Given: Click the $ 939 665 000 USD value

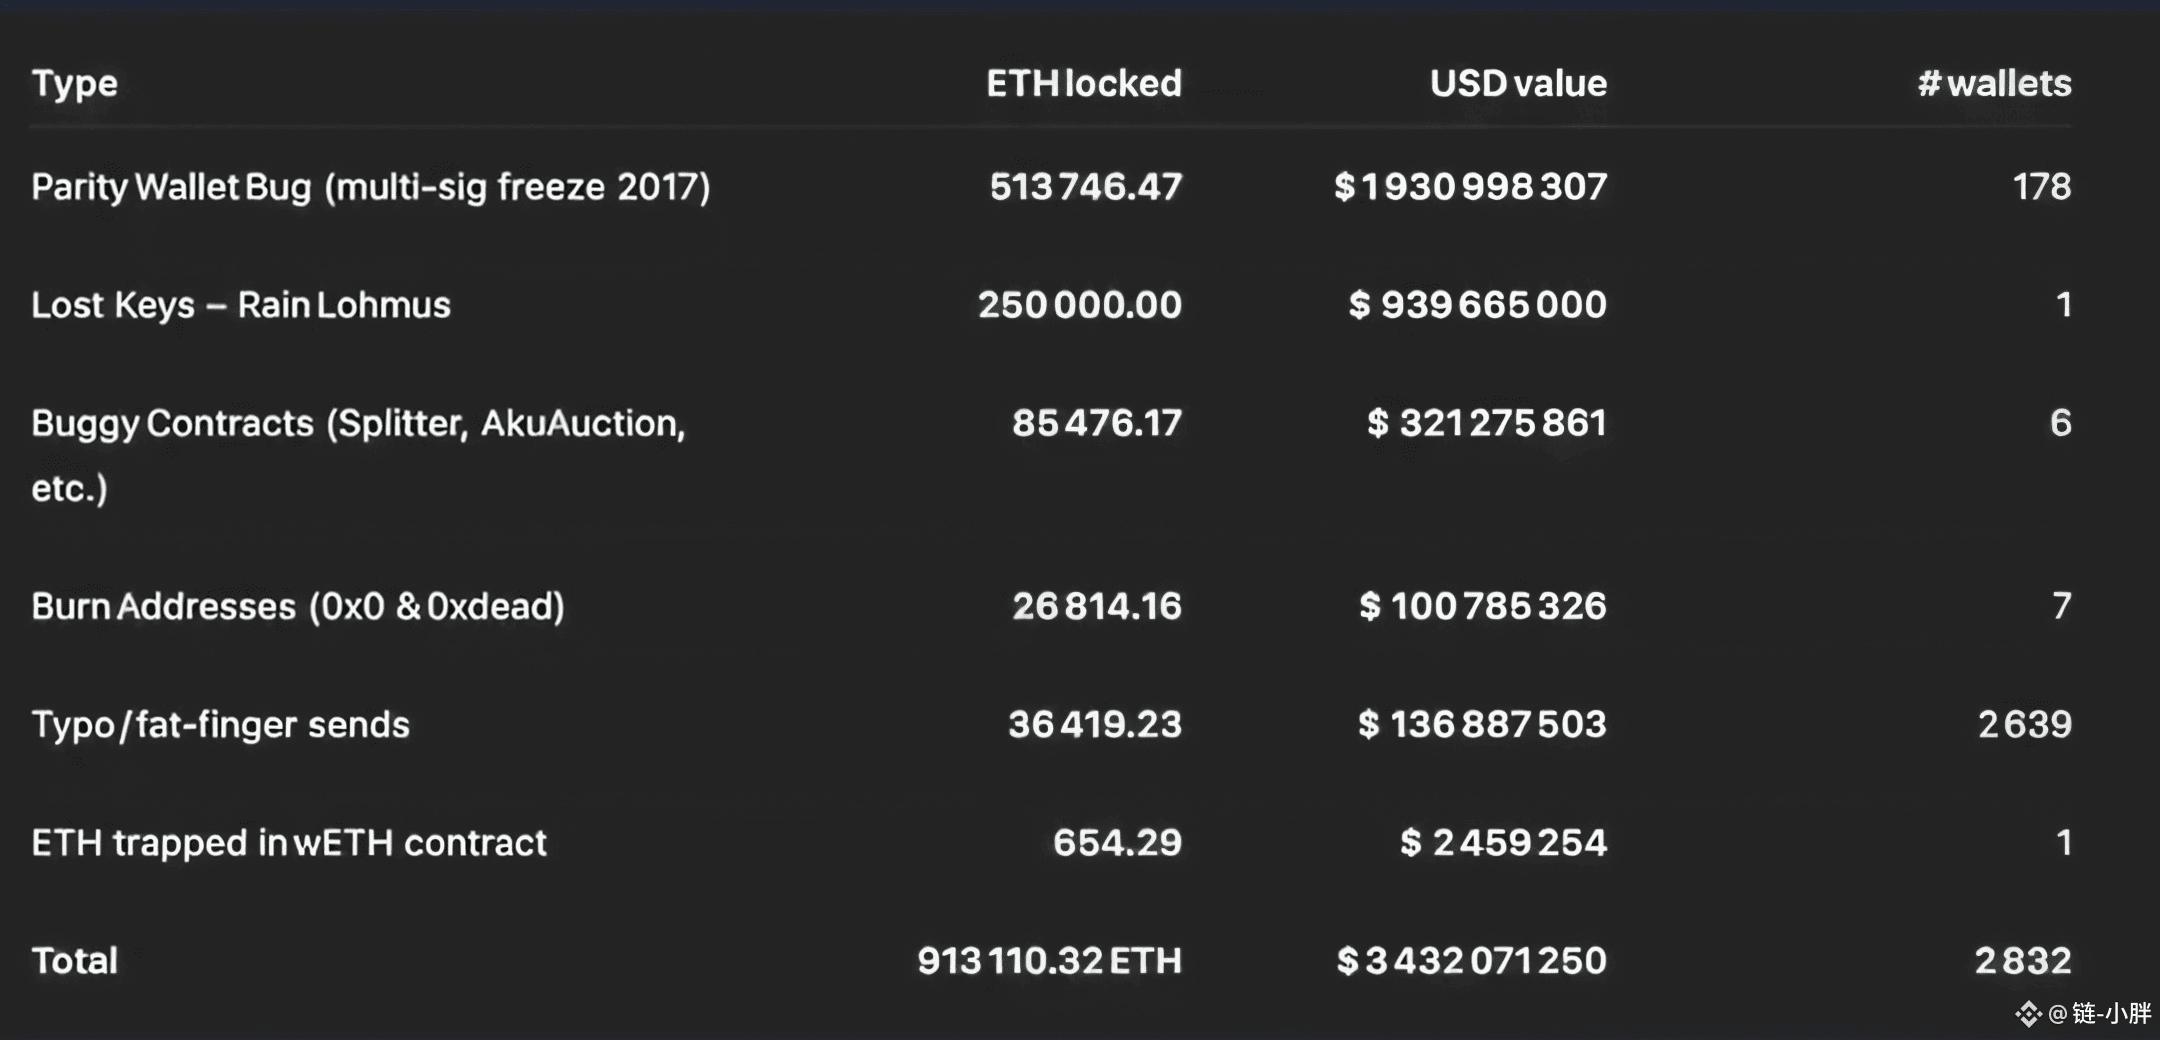Looking at the screenshot, I should click(1477, 305).
